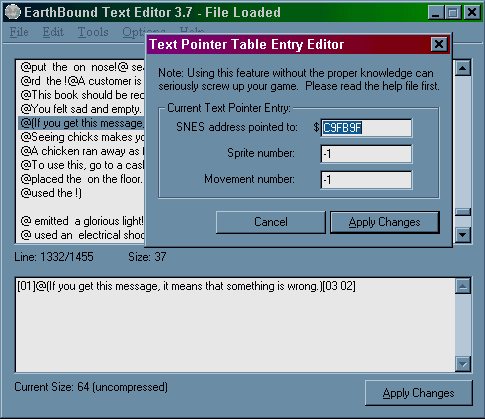Click the EarthBound app icon in title bar
Image resolution: width=485 pixels, height=419 pixels.
pos(13,12)
